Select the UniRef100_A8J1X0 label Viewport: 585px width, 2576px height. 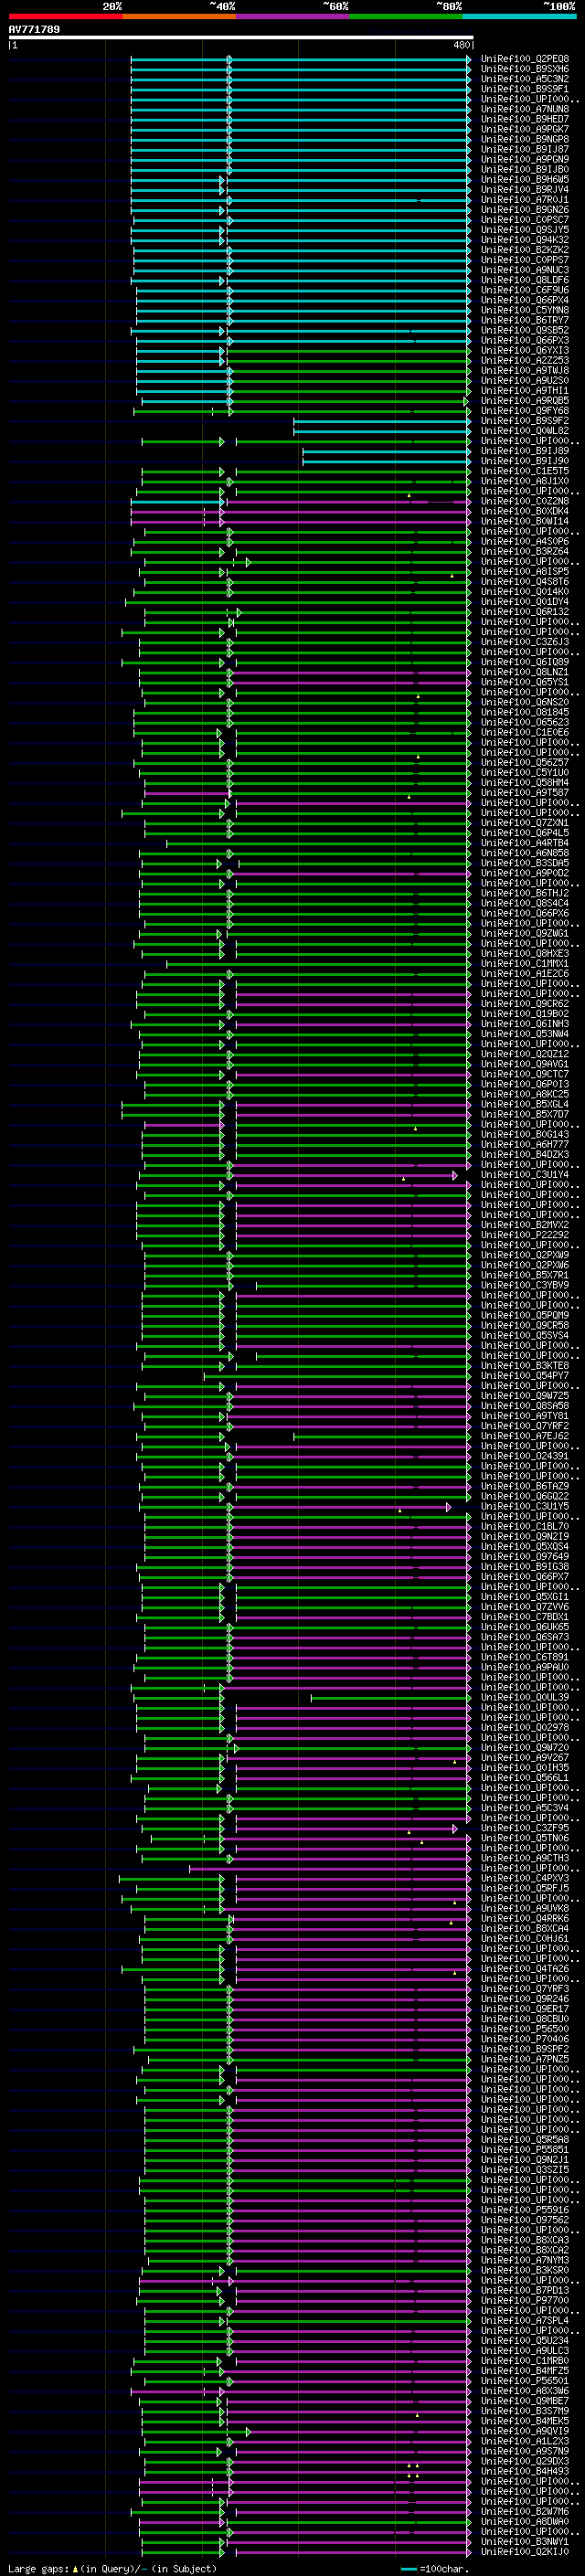(525, 481)
